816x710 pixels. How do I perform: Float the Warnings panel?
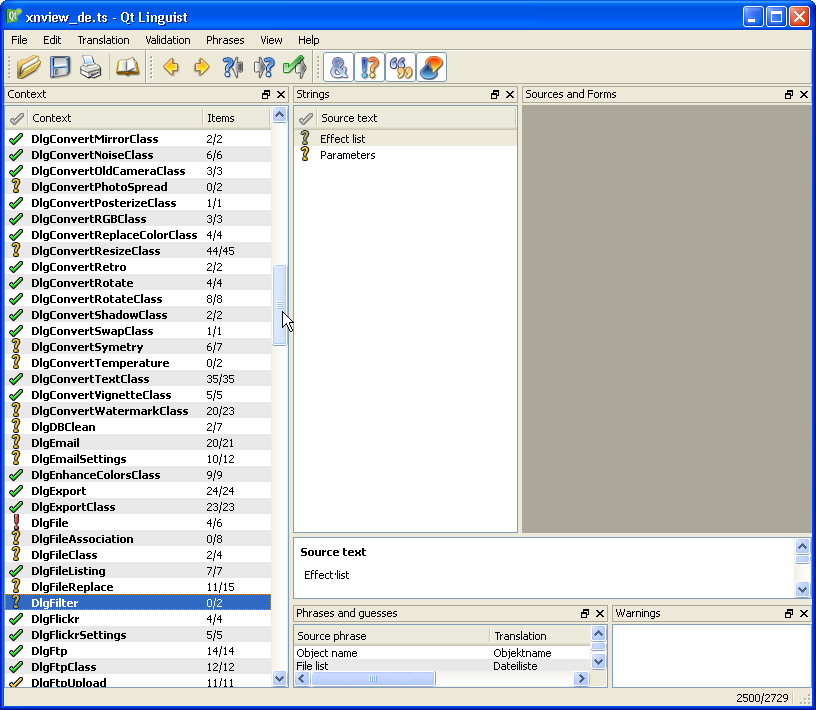coord(789,613)
